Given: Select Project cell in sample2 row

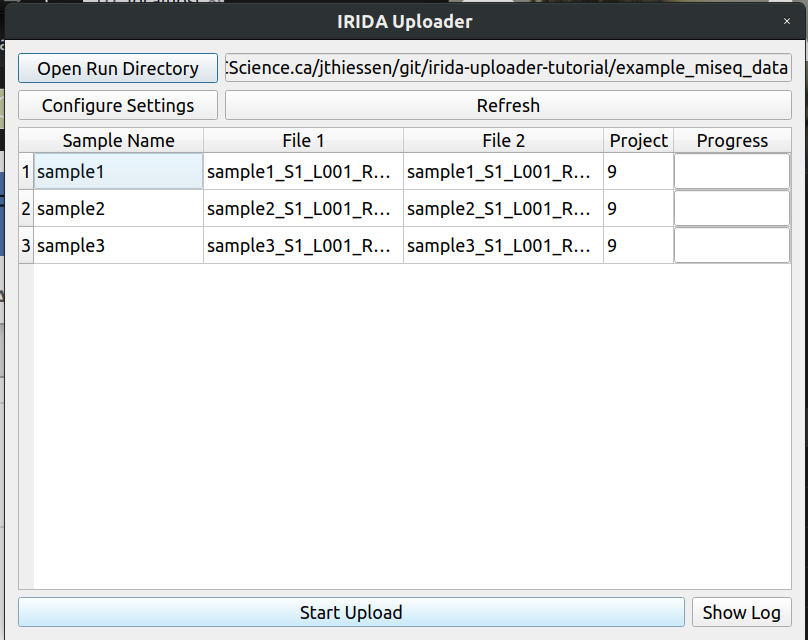Looking at the screenshot, I should coord(638,208).
